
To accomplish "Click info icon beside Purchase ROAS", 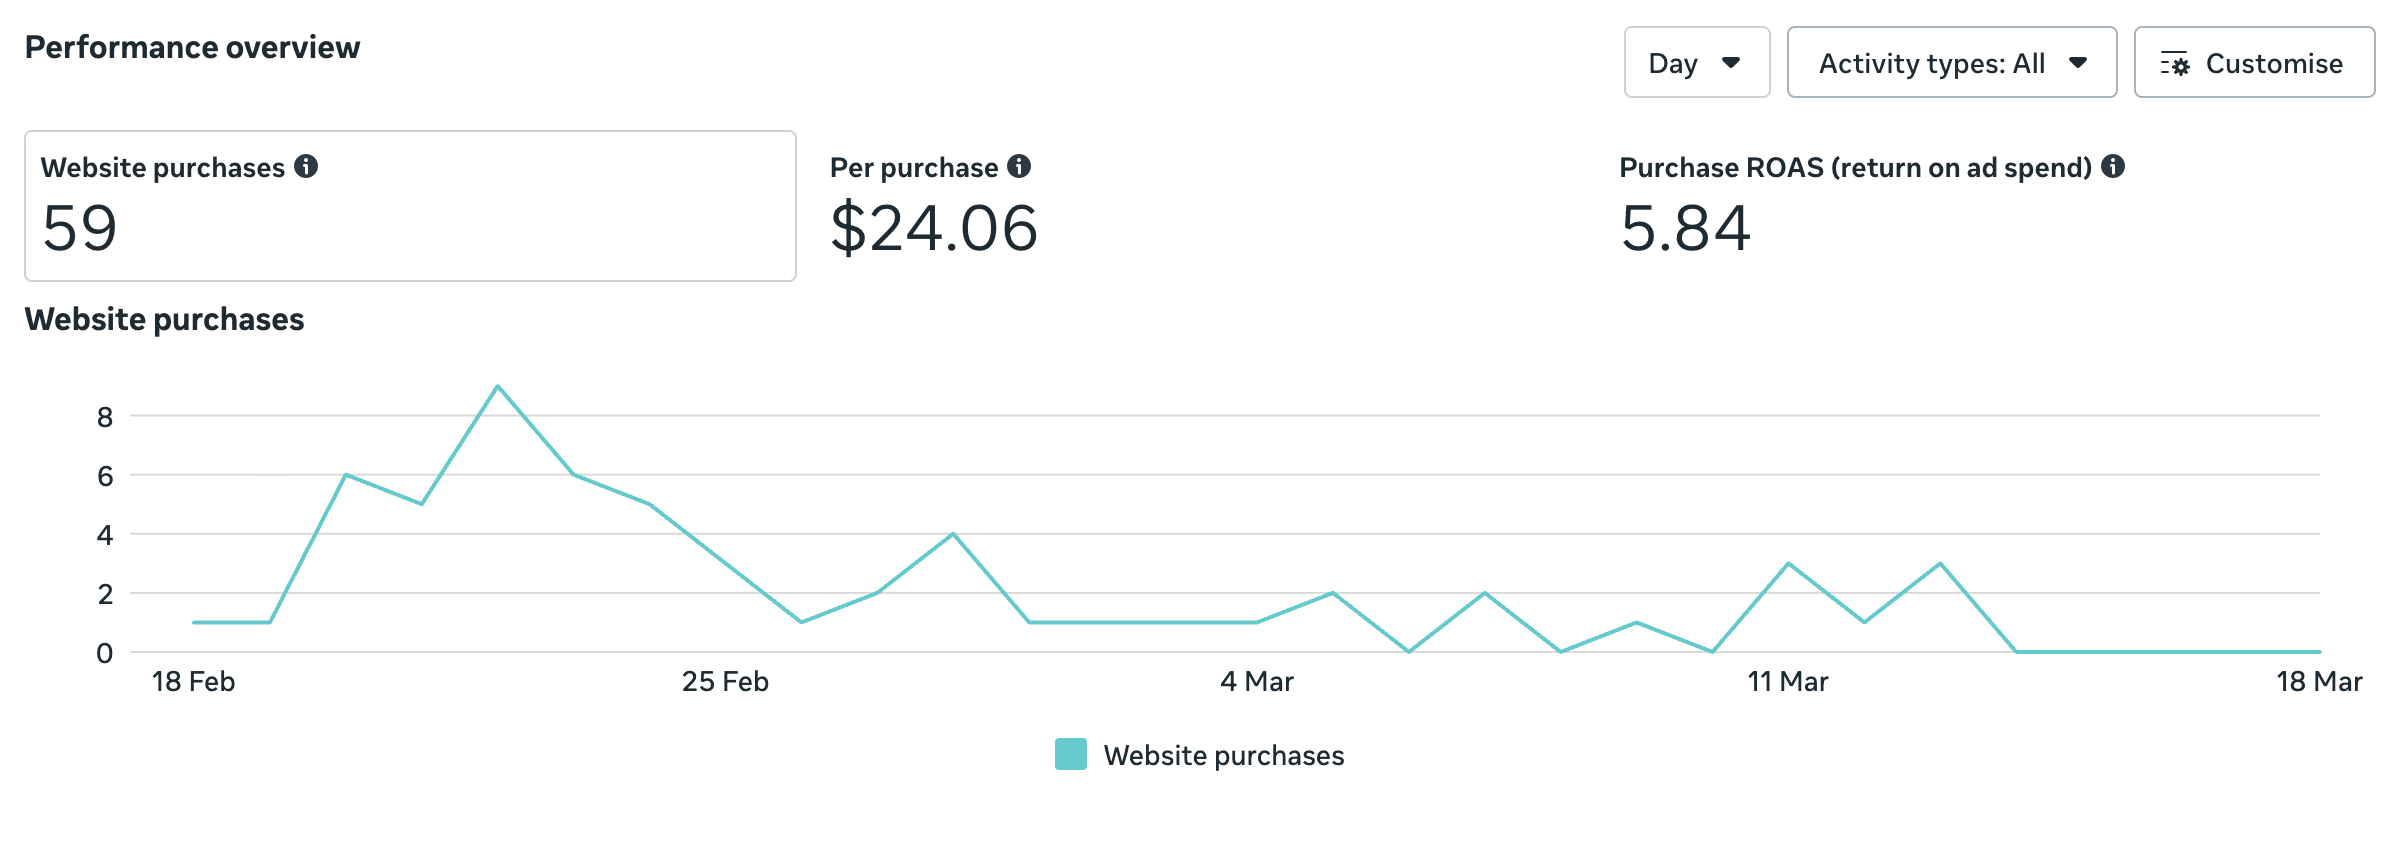I will click(x=2113, y=167).
